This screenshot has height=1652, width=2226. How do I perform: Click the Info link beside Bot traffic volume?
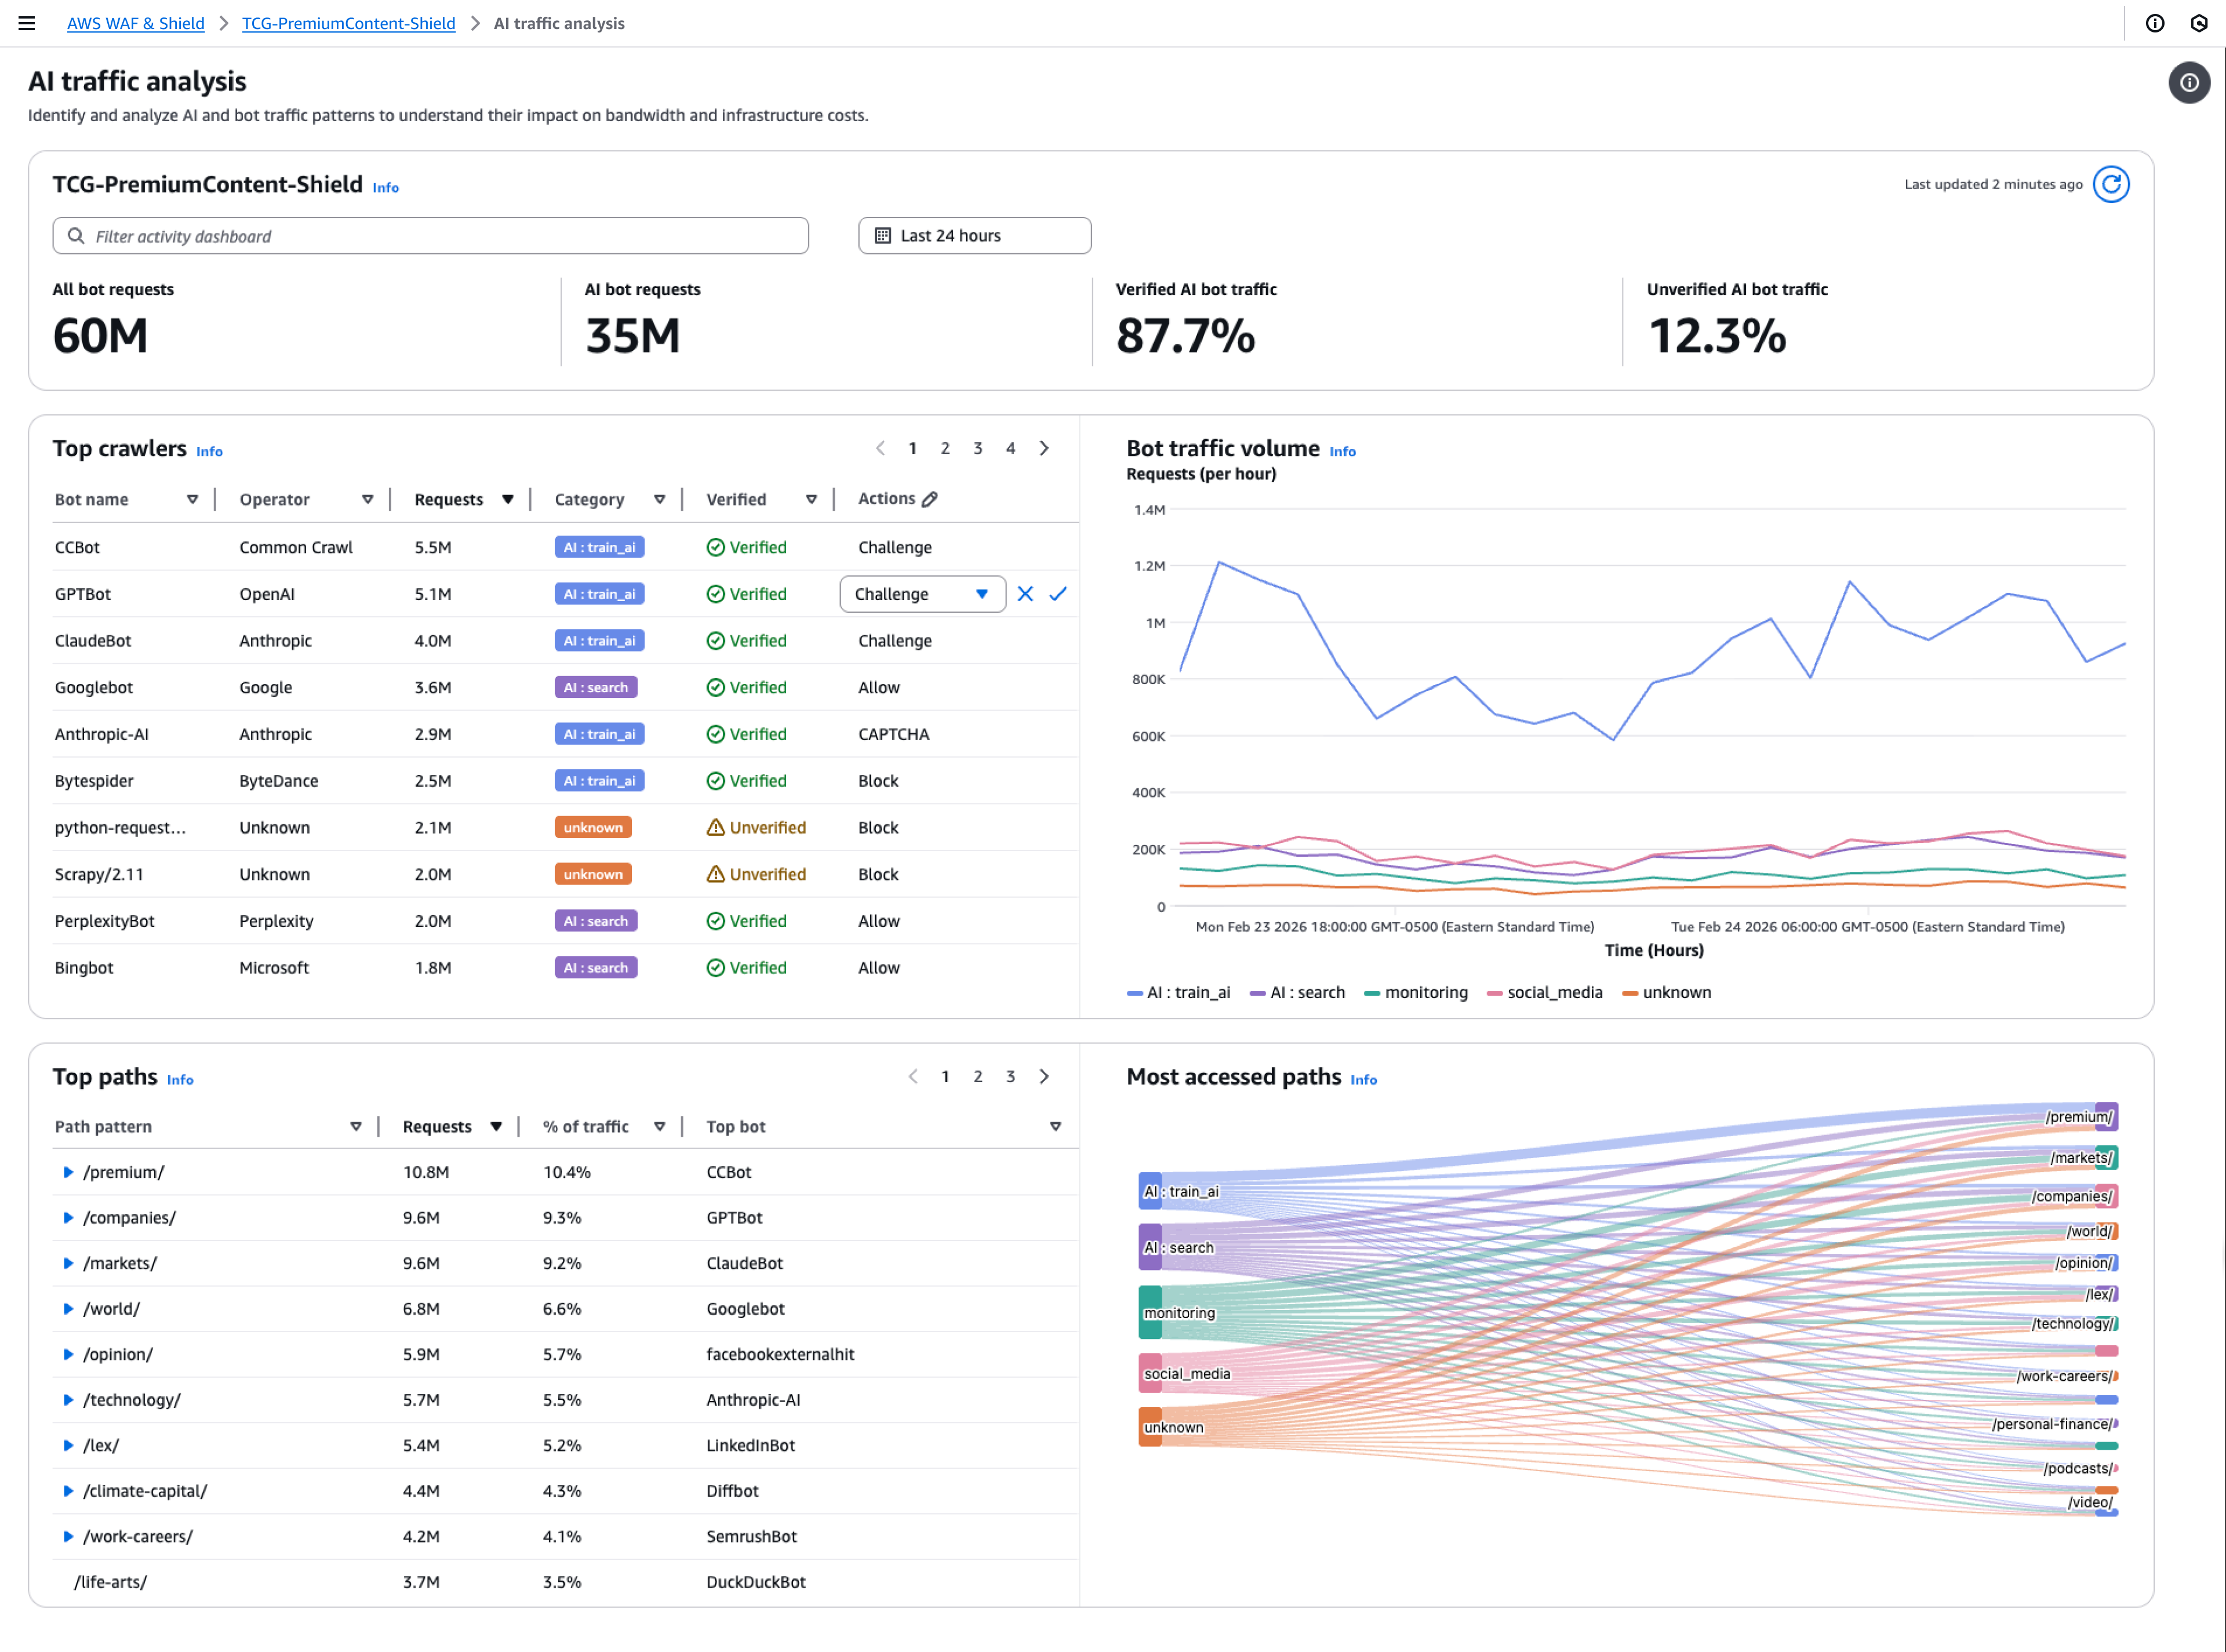click(x=1342, y=451)
